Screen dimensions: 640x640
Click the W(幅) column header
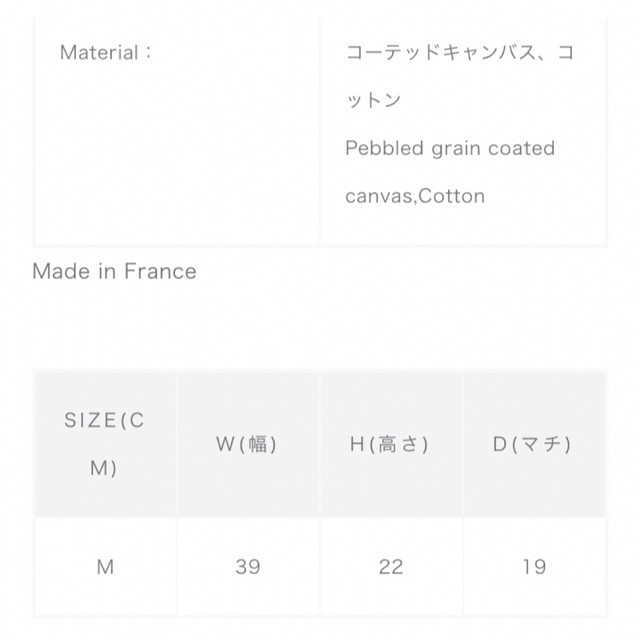248,444
